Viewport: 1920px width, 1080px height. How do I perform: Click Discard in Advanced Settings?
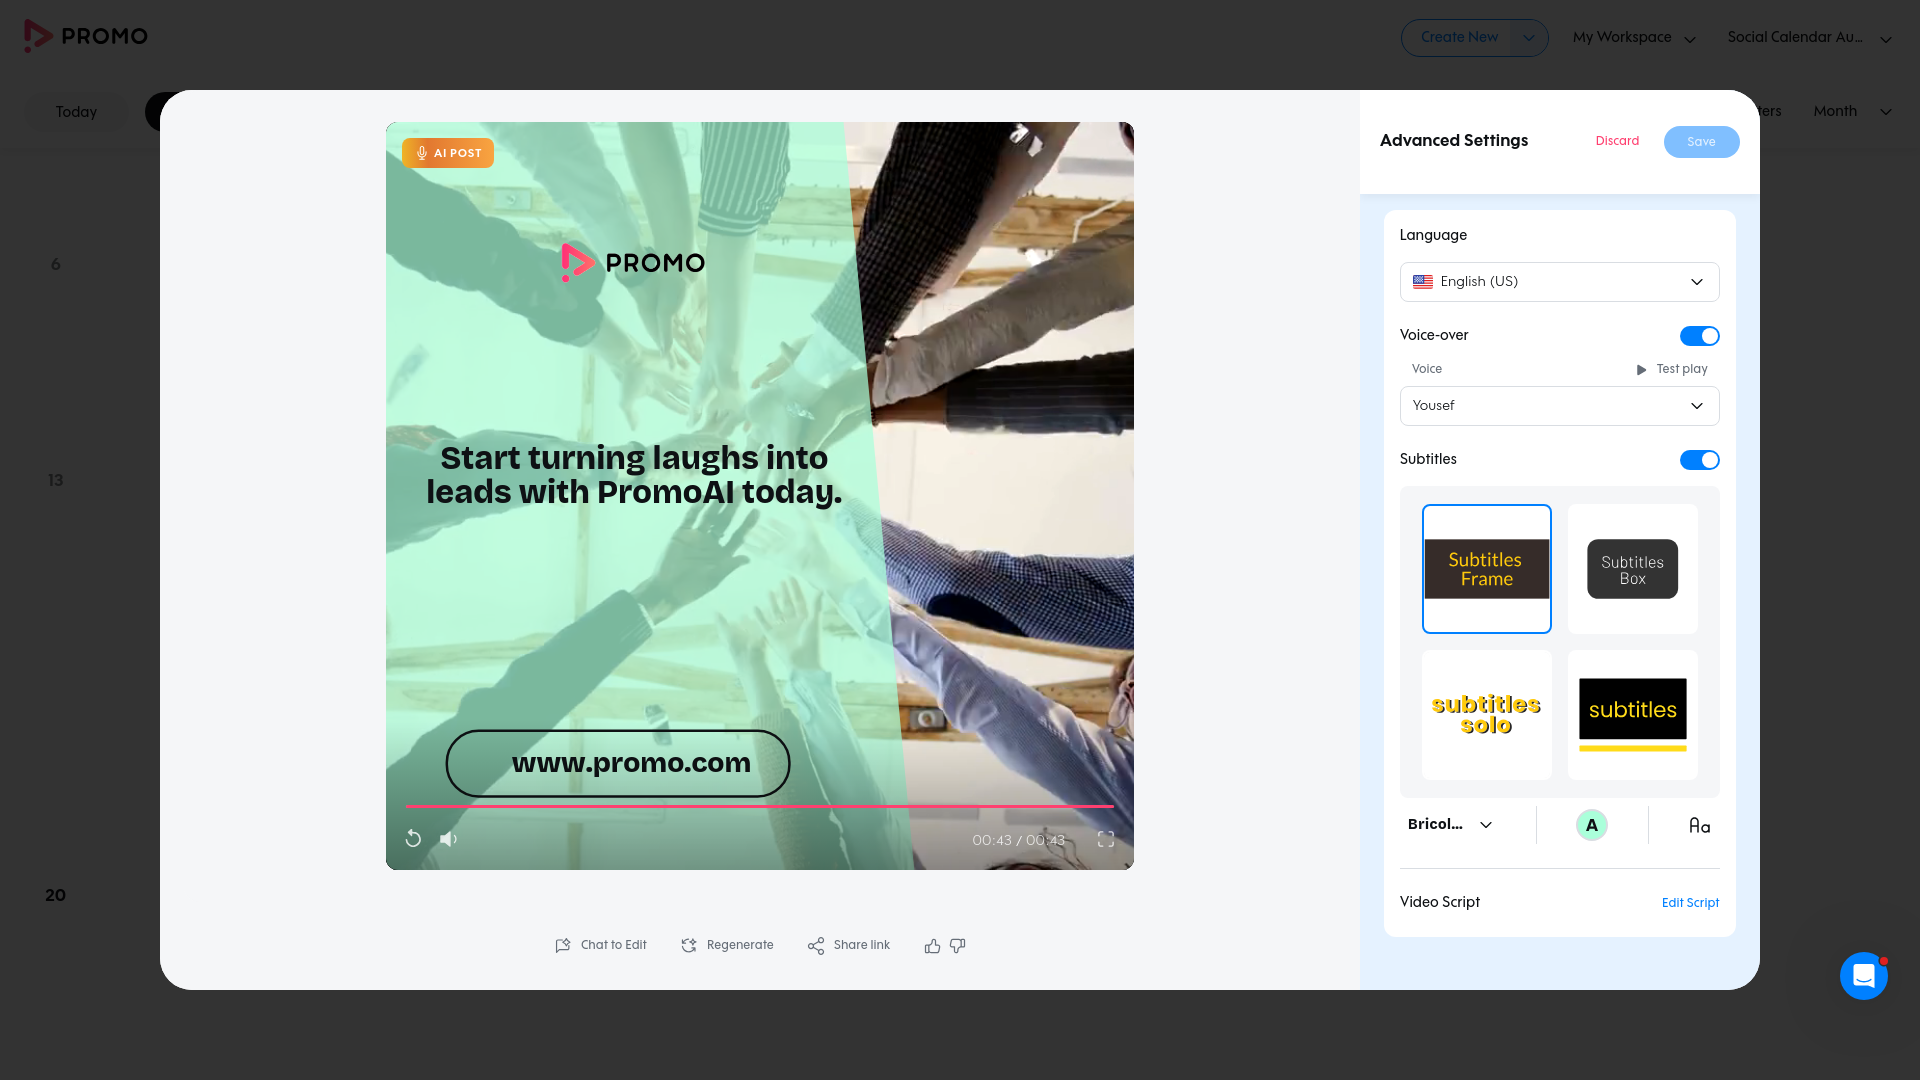1617,141
